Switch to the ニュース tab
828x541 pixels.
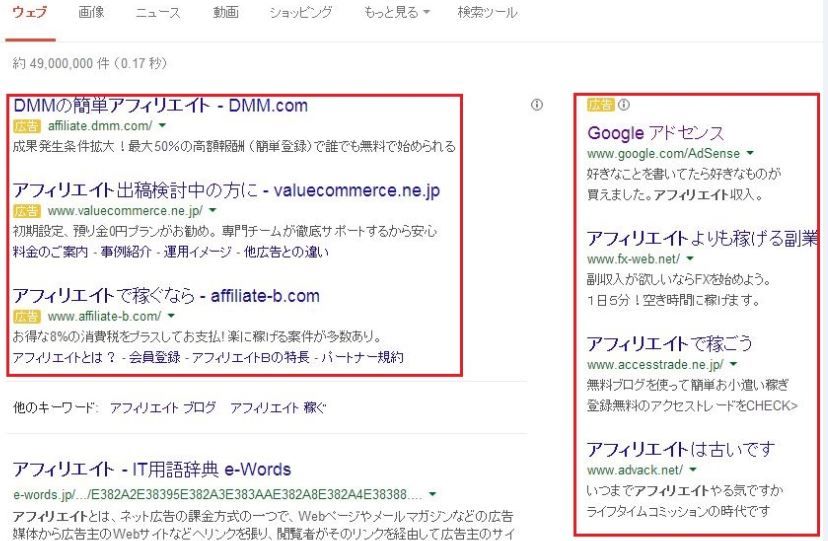coord(158,12)
